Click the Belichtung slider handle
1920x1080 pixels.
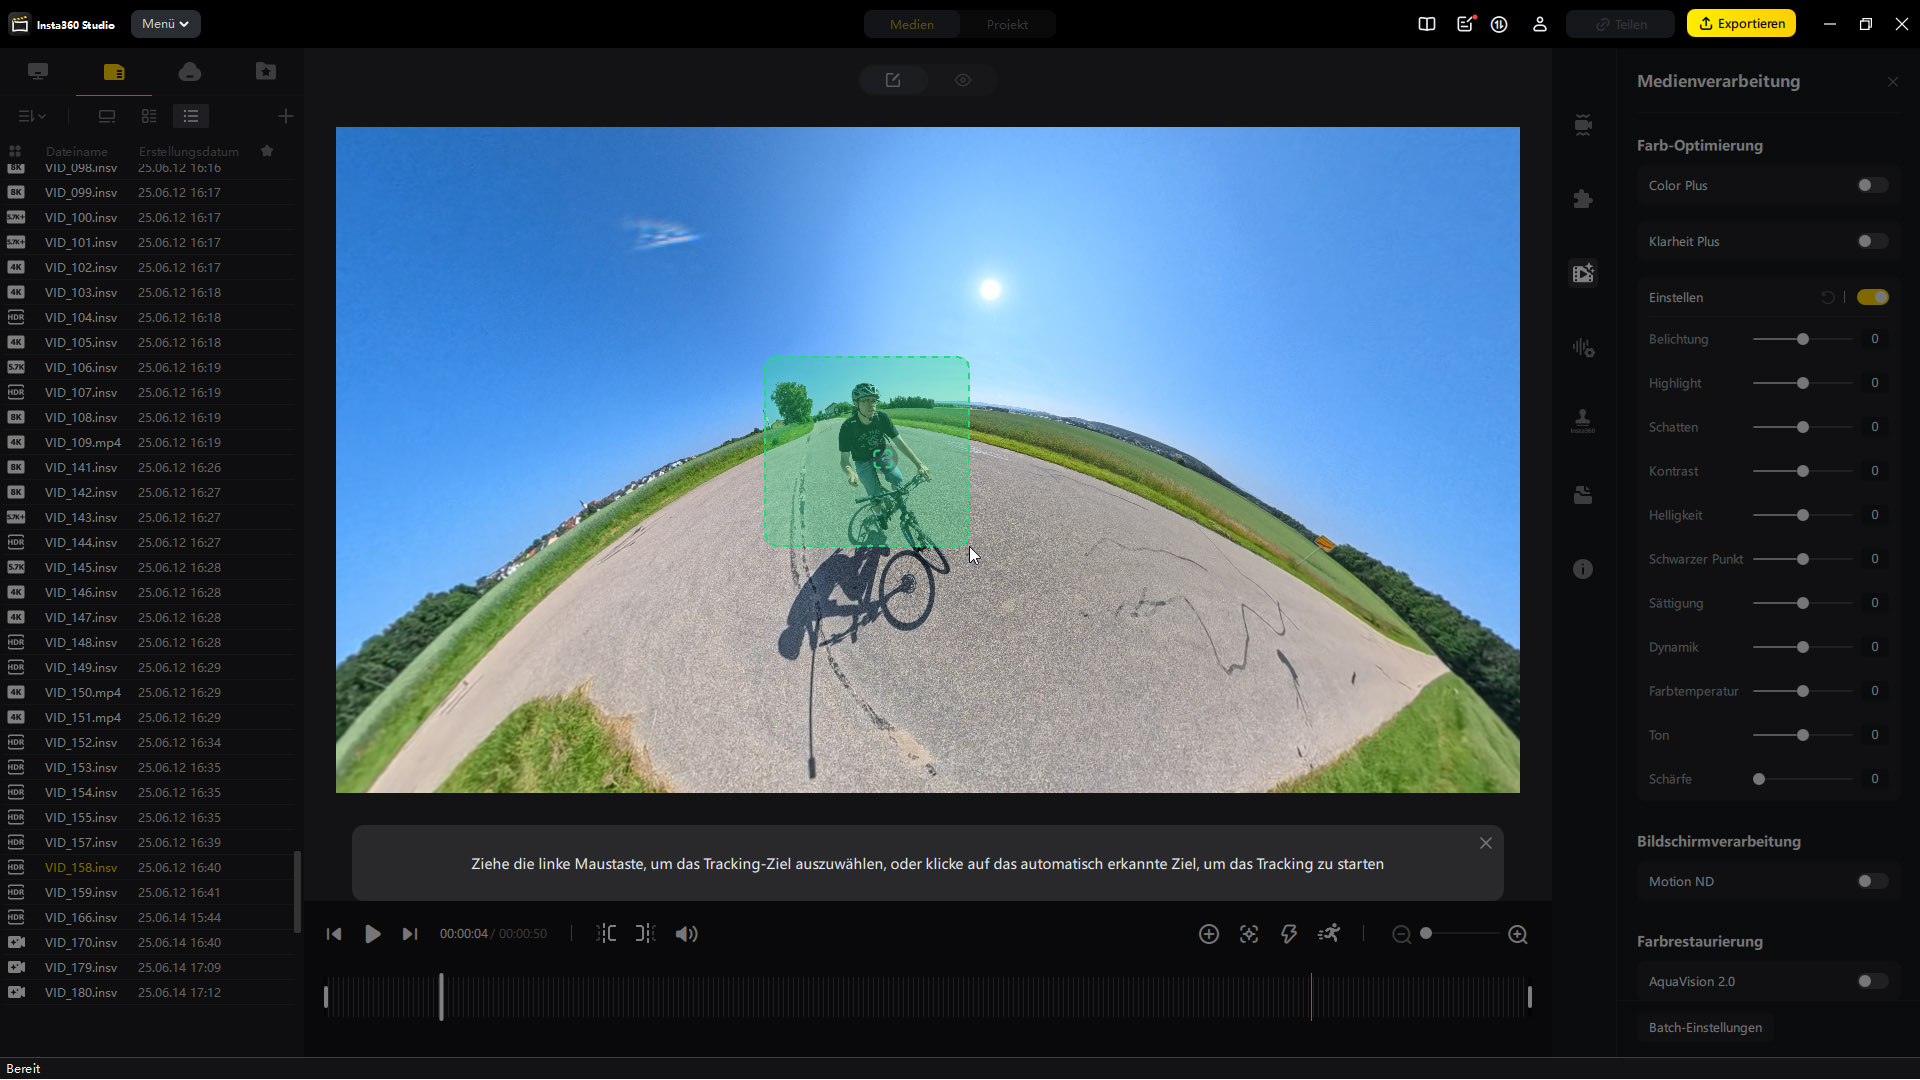(1803, 340)
